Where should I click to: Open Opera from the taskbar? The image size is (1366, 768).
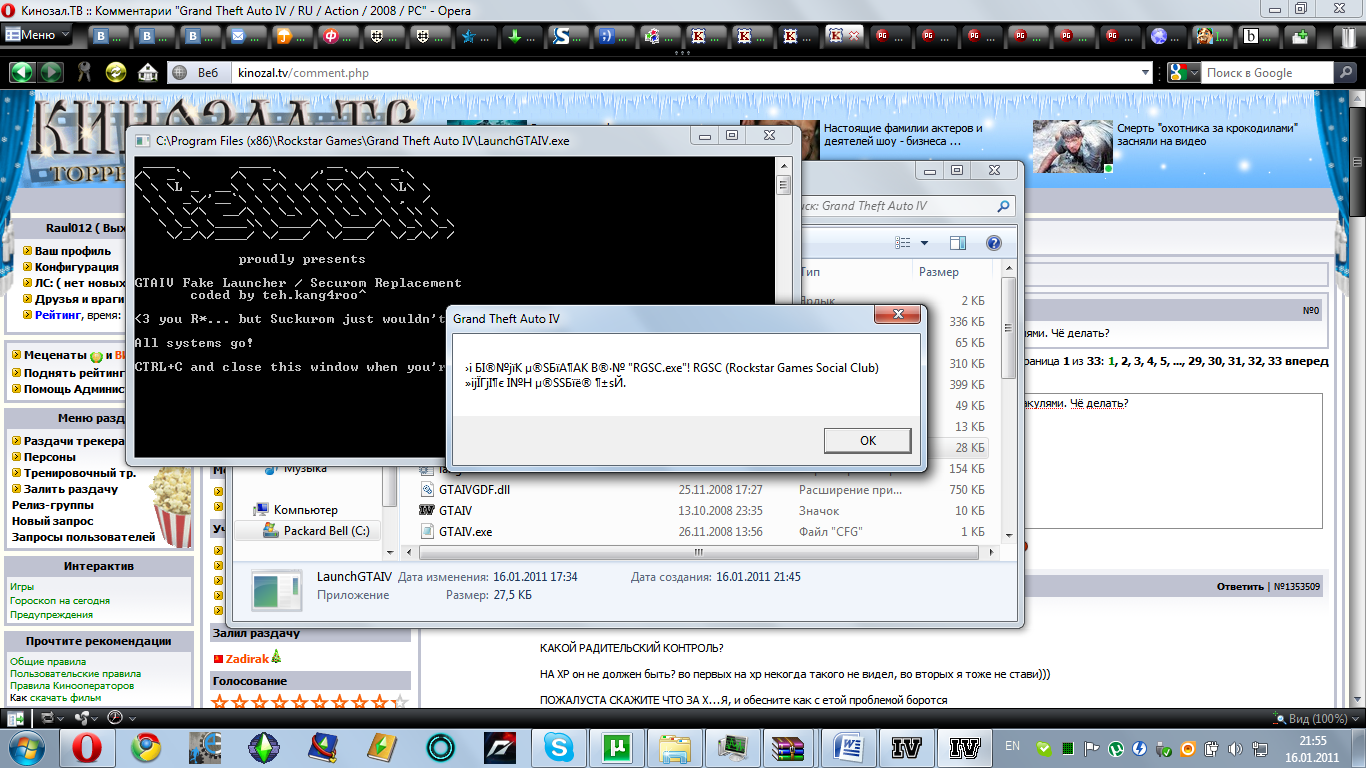(87, 747)
